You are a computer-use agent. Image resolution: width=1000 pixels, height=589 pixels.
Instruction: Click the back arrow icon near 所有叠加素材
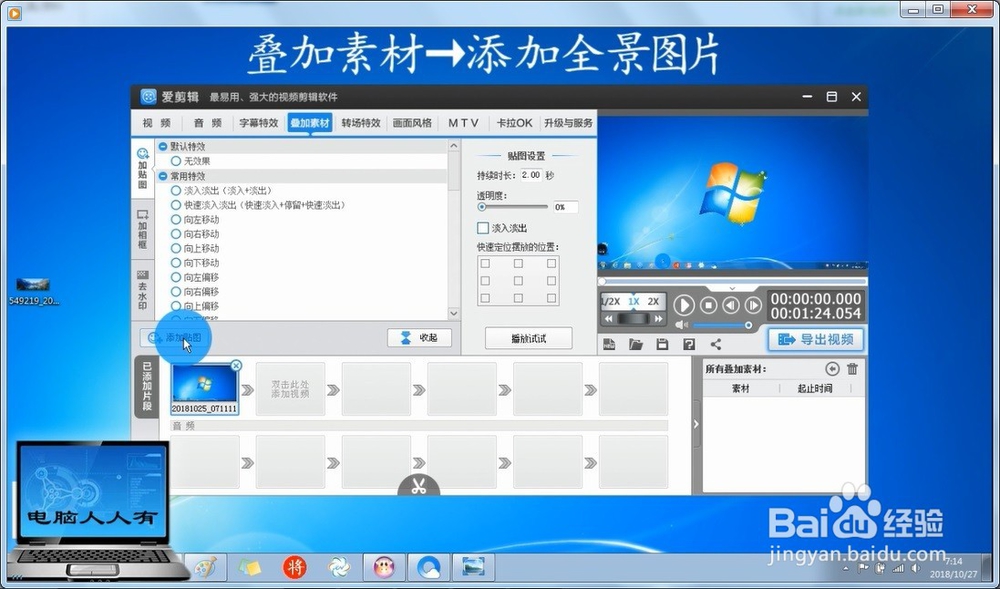[832, 368]
